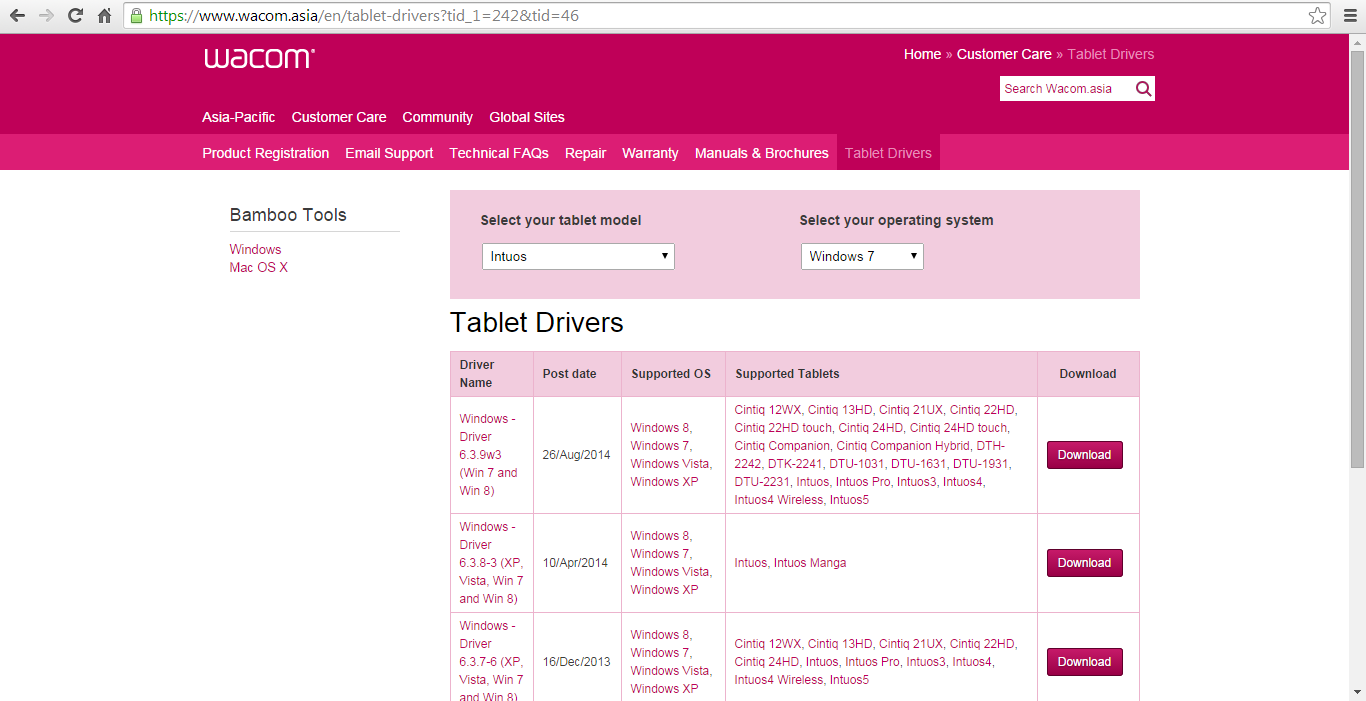Click the Cintiq 22HD touch link
The image size is (1366, 701).
783,428
